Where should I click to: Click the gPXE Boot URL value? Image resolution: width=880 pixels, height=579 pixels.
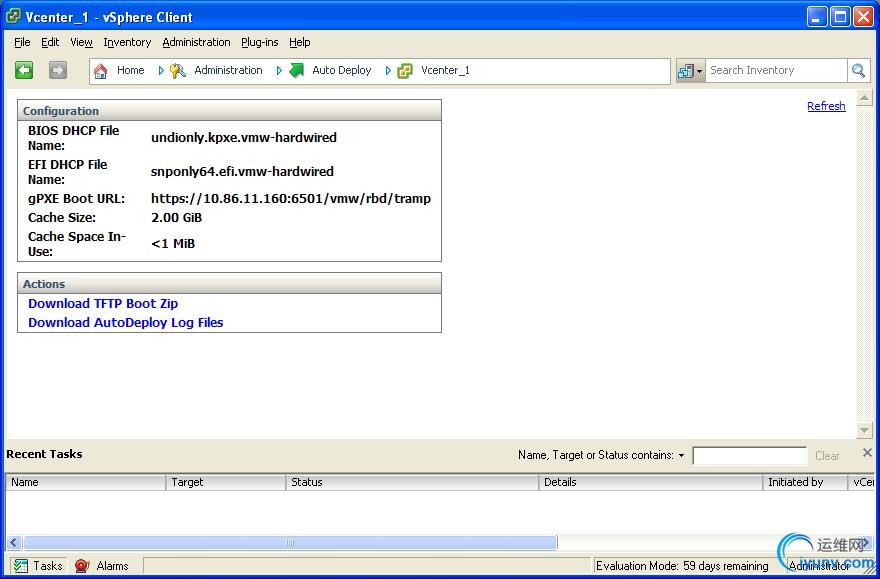point(291,199)
